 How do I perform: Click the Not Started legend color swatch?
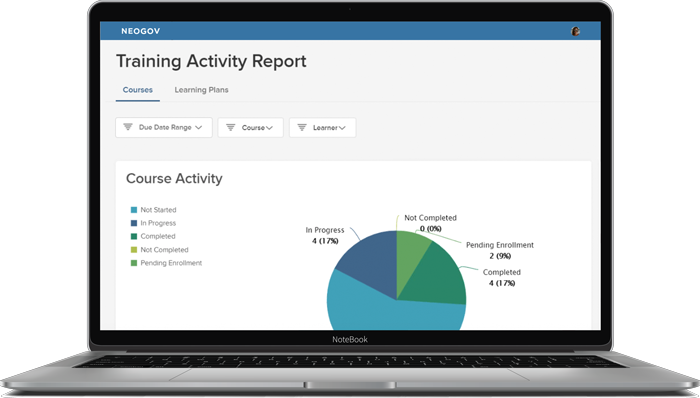click(x=133, y=210)
